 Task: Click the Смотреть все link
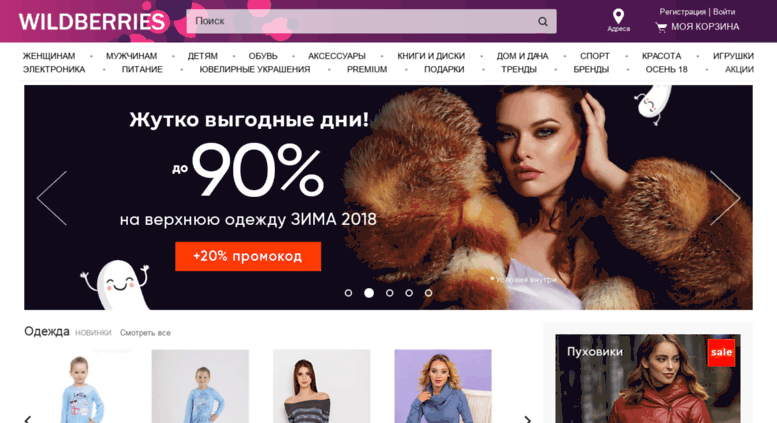[145, 333]
